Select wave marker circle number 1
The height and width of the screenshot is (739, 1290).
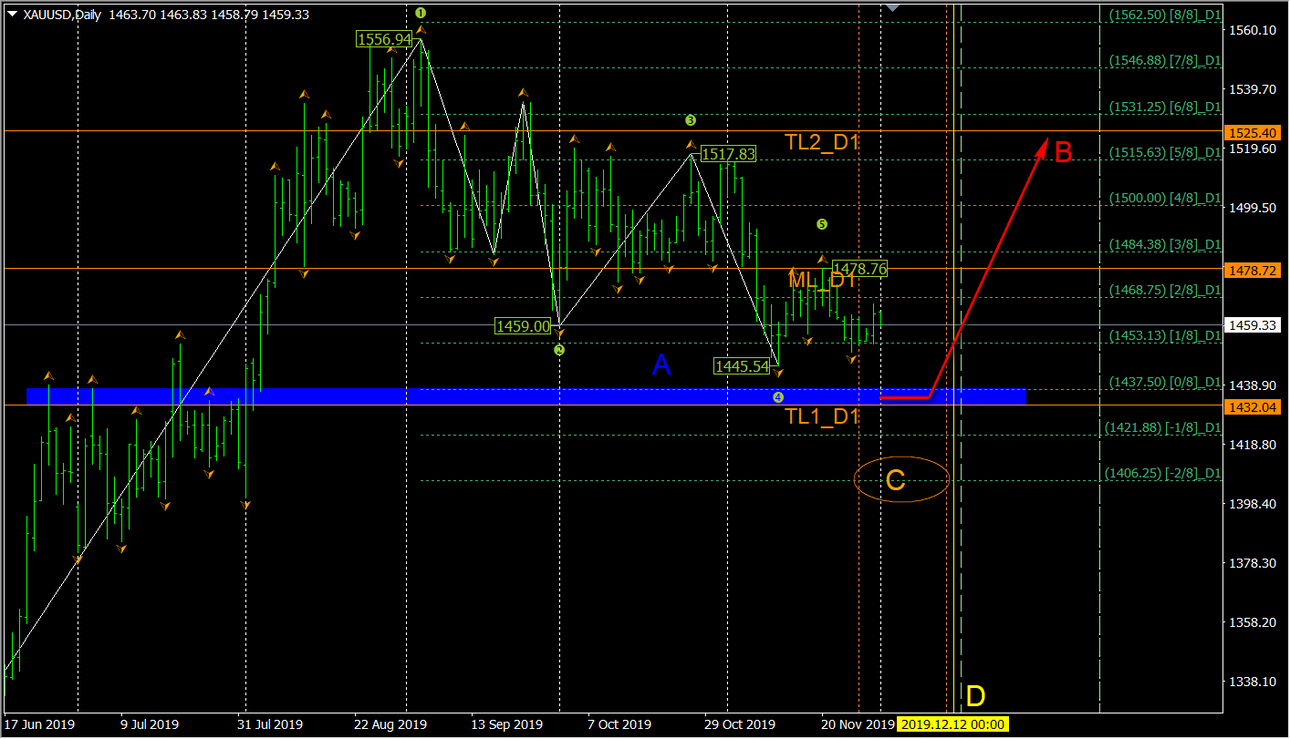420,13
